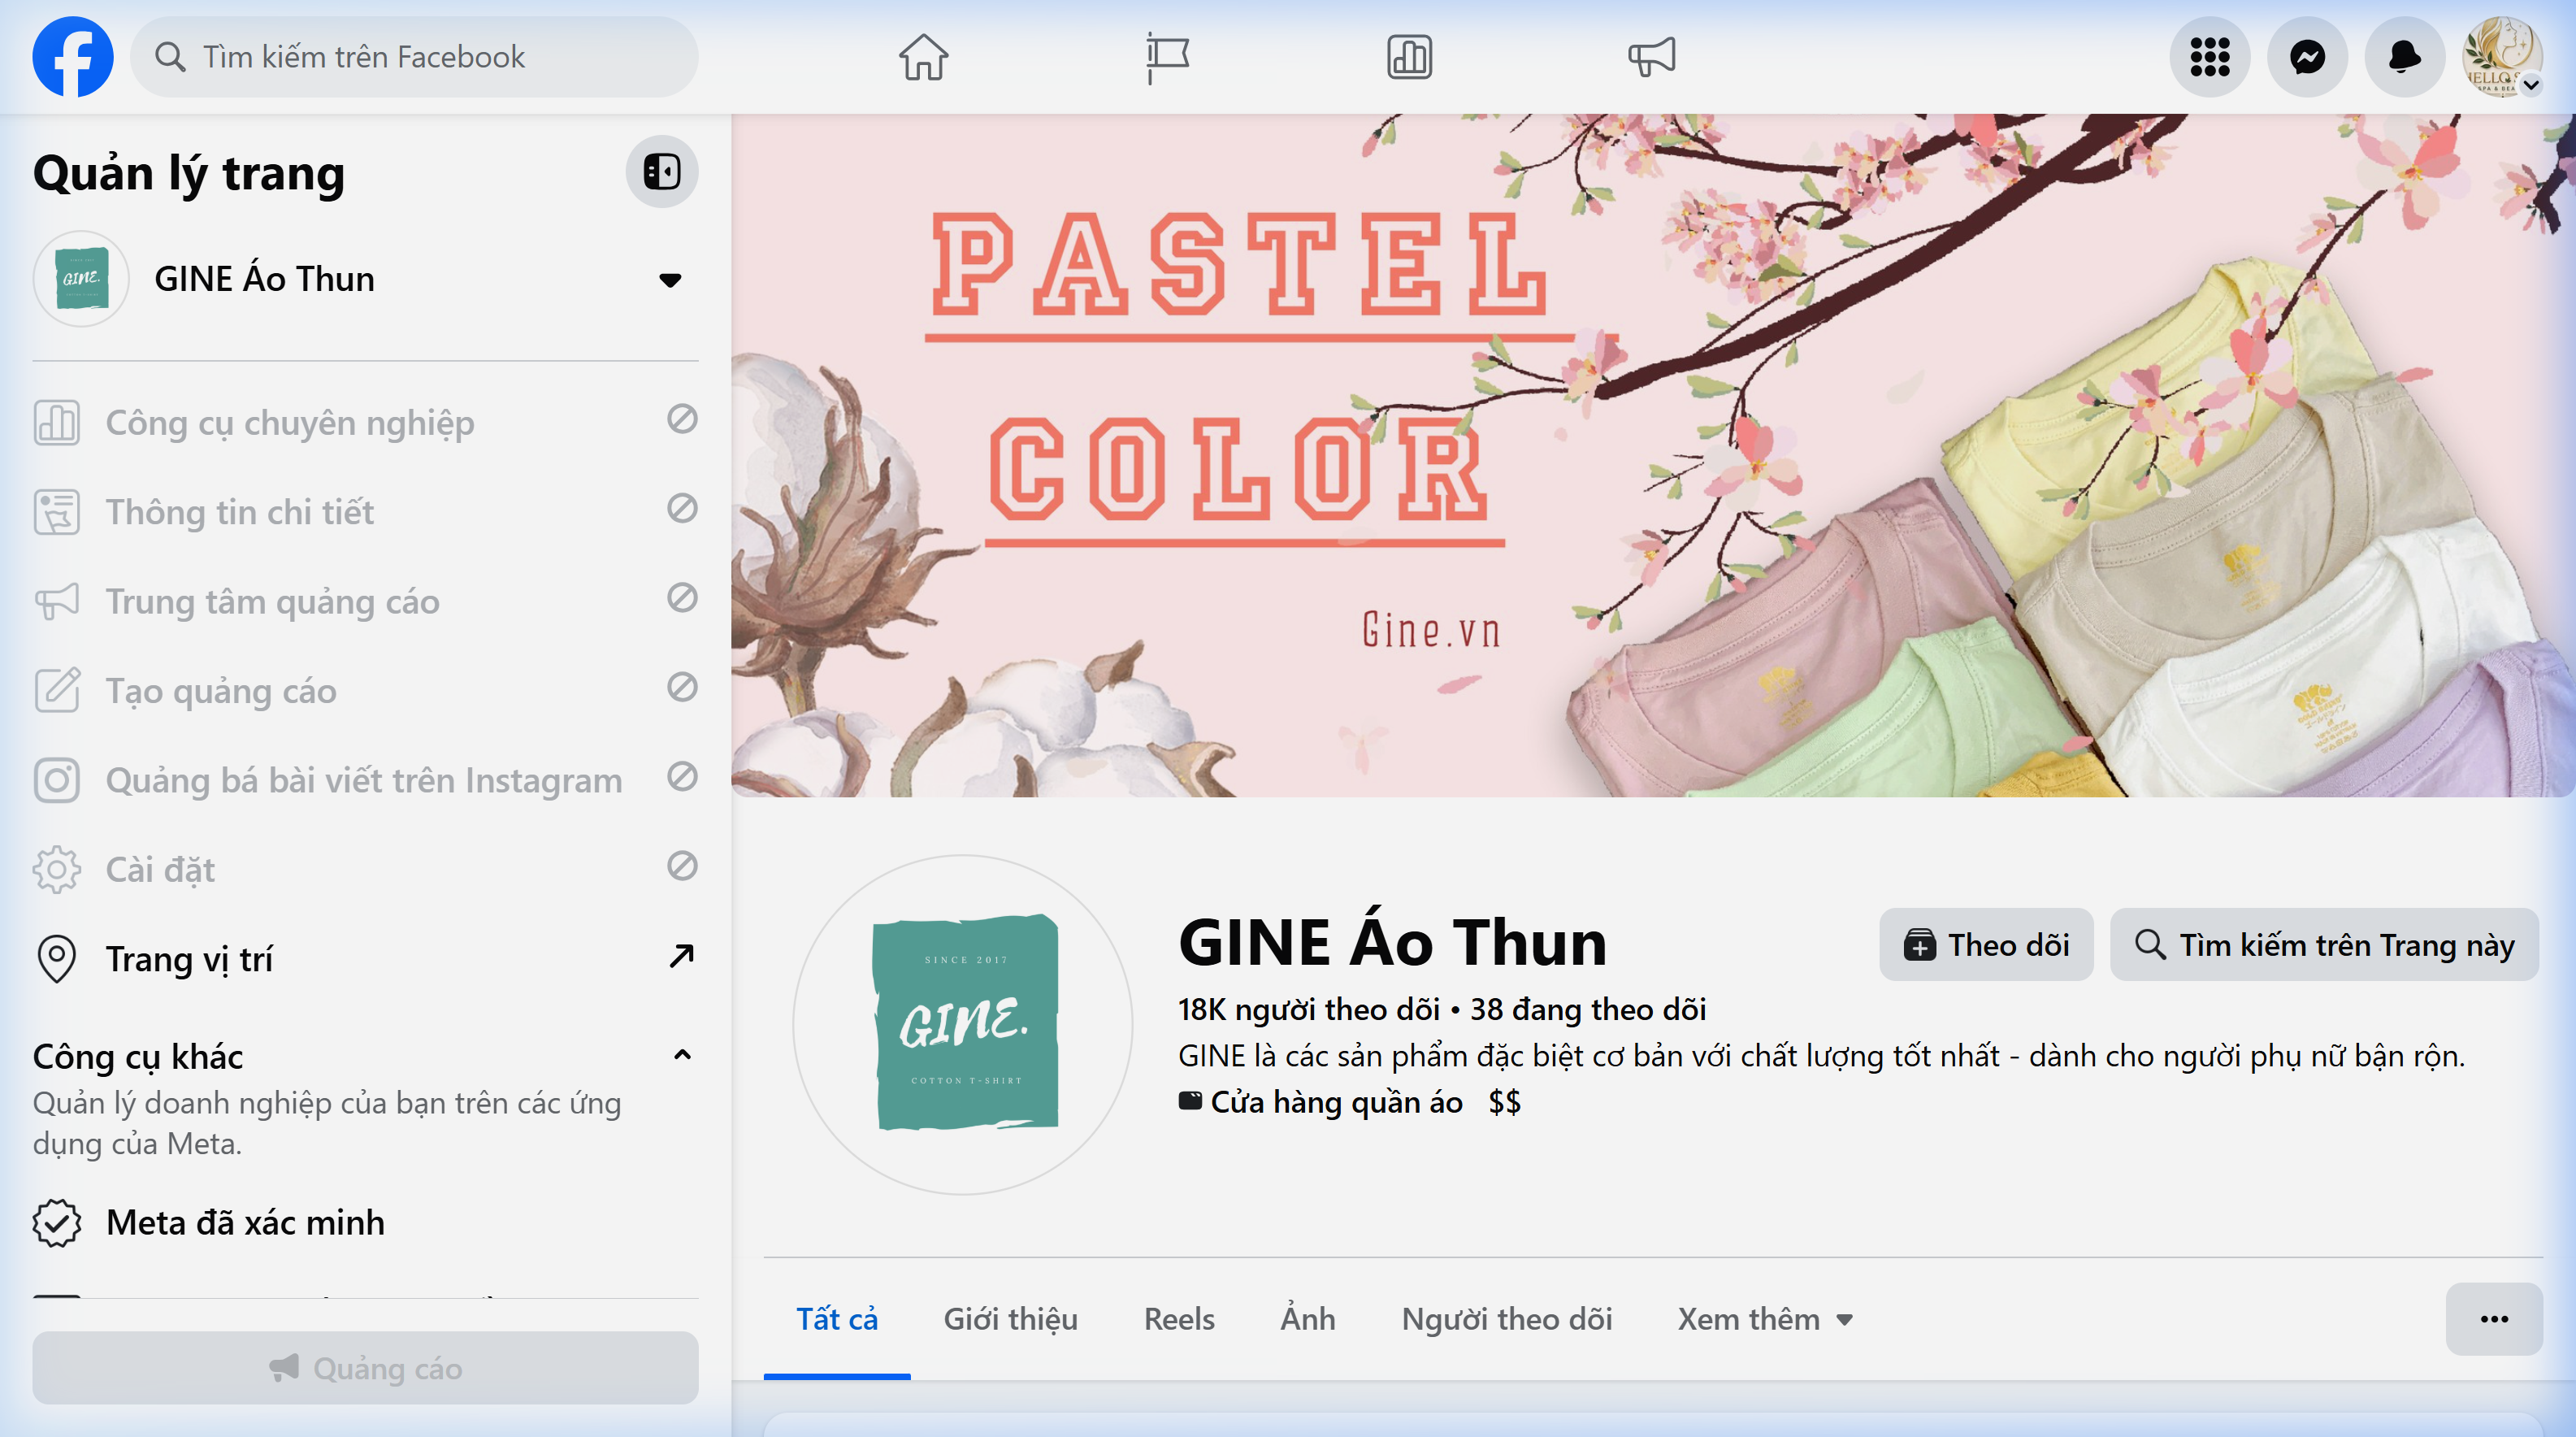Click Tạo quảng cáo pencil icon
Image resolution: width=2576 pixels, height=1437 pixels.
click(57, 691)
